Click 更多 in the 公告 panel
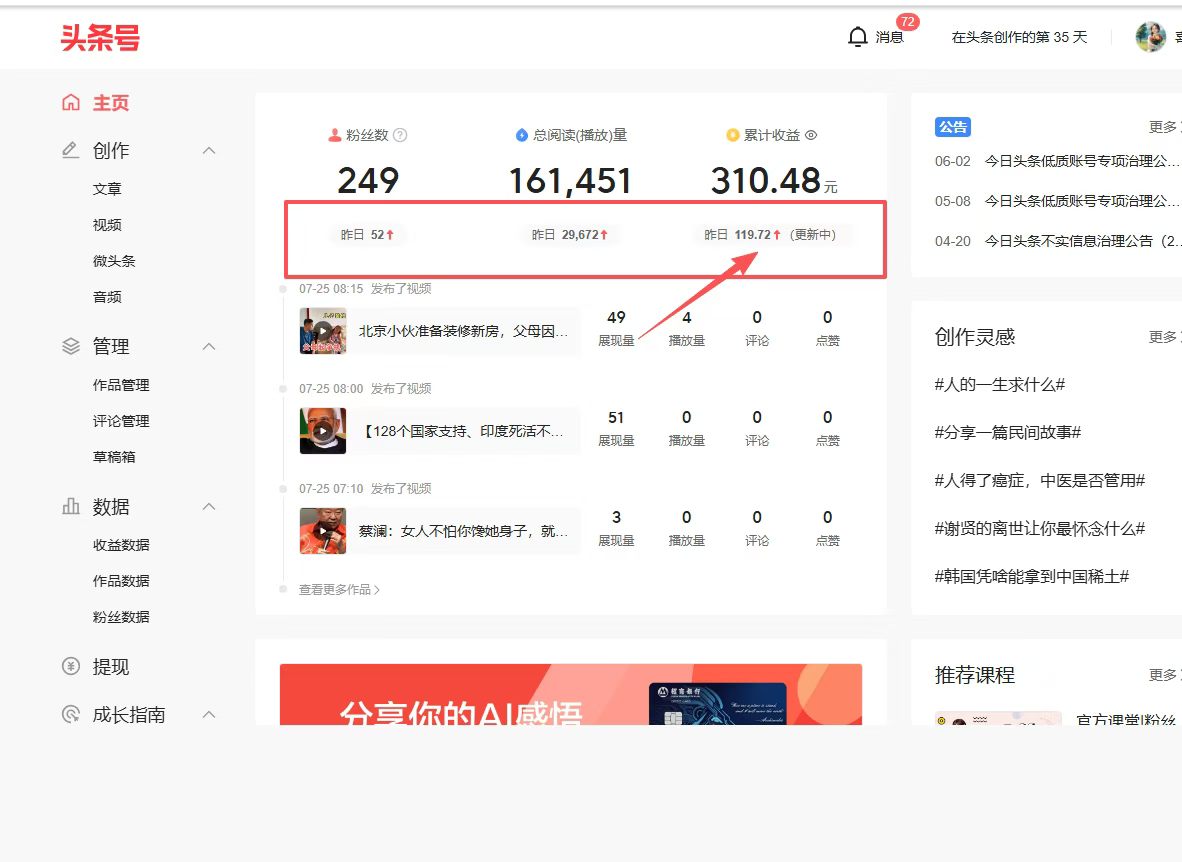The height and width of the screenshot is (862, 1182). (1162, 127)
